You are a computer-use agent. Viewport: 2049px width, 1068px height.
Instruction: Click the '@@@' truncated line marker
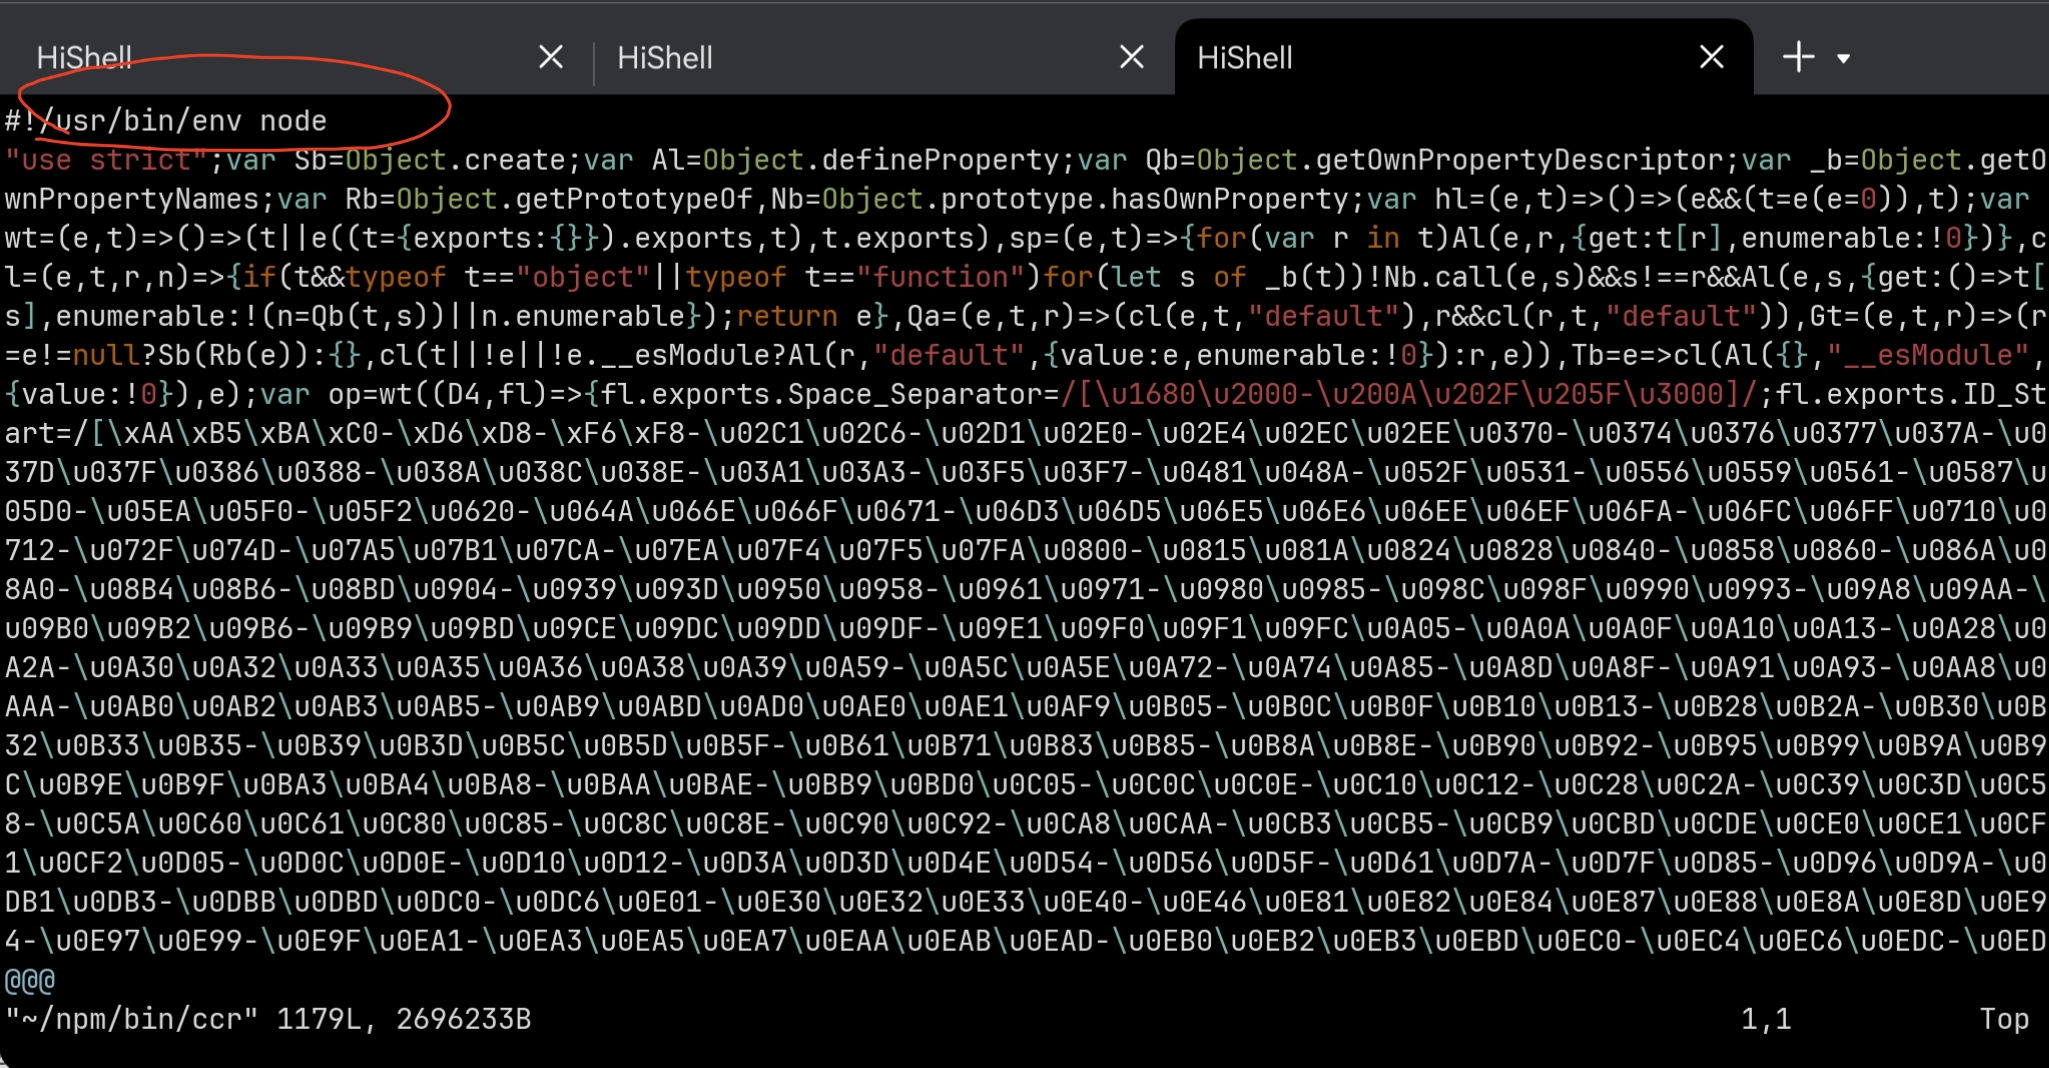(30, 980)
